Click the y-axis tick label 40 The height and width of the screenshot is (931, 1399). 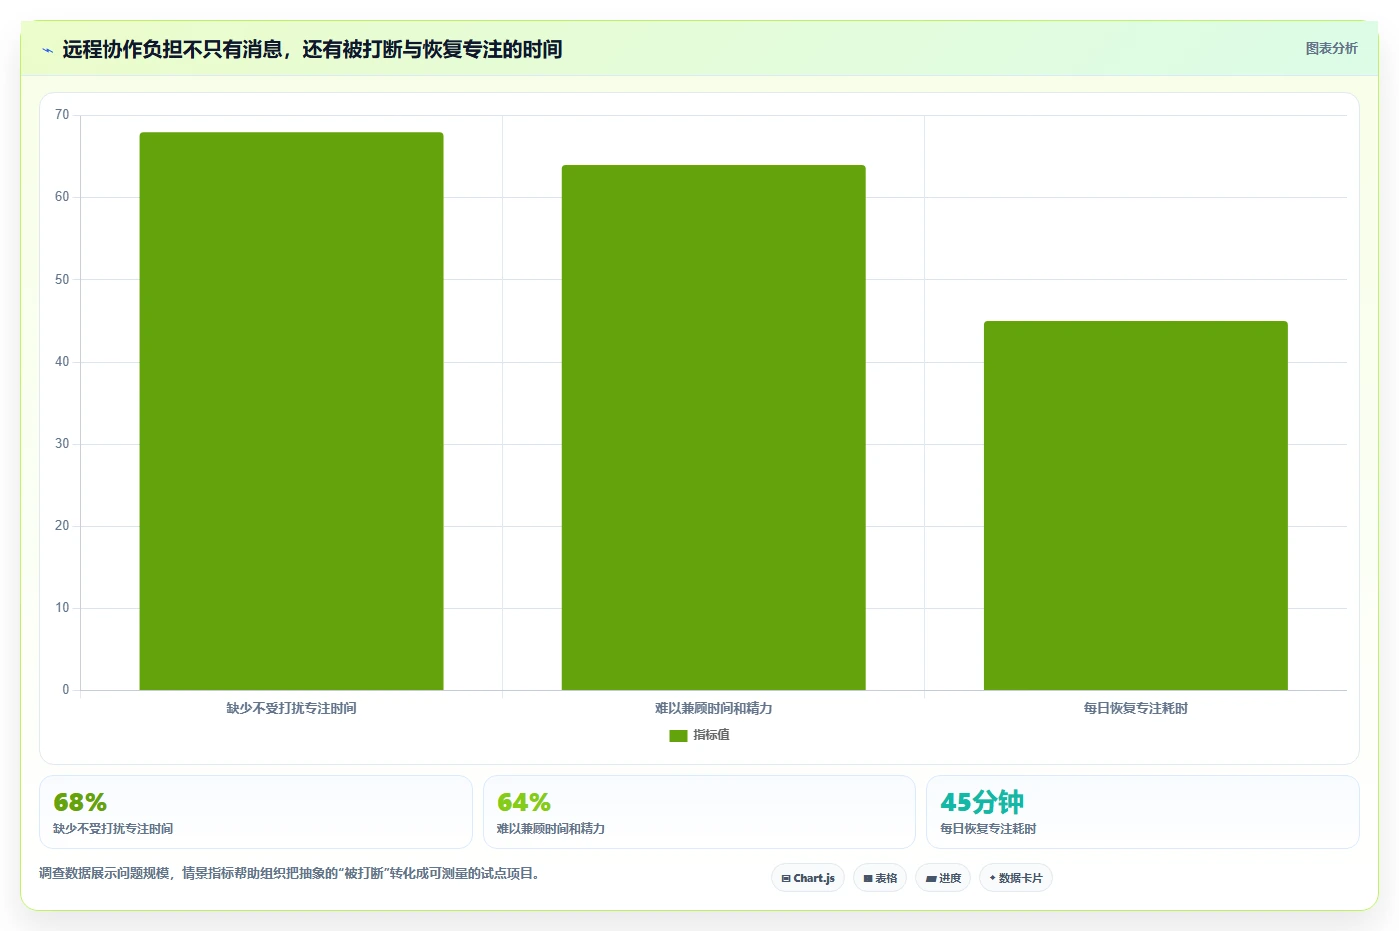pos(62,362)
